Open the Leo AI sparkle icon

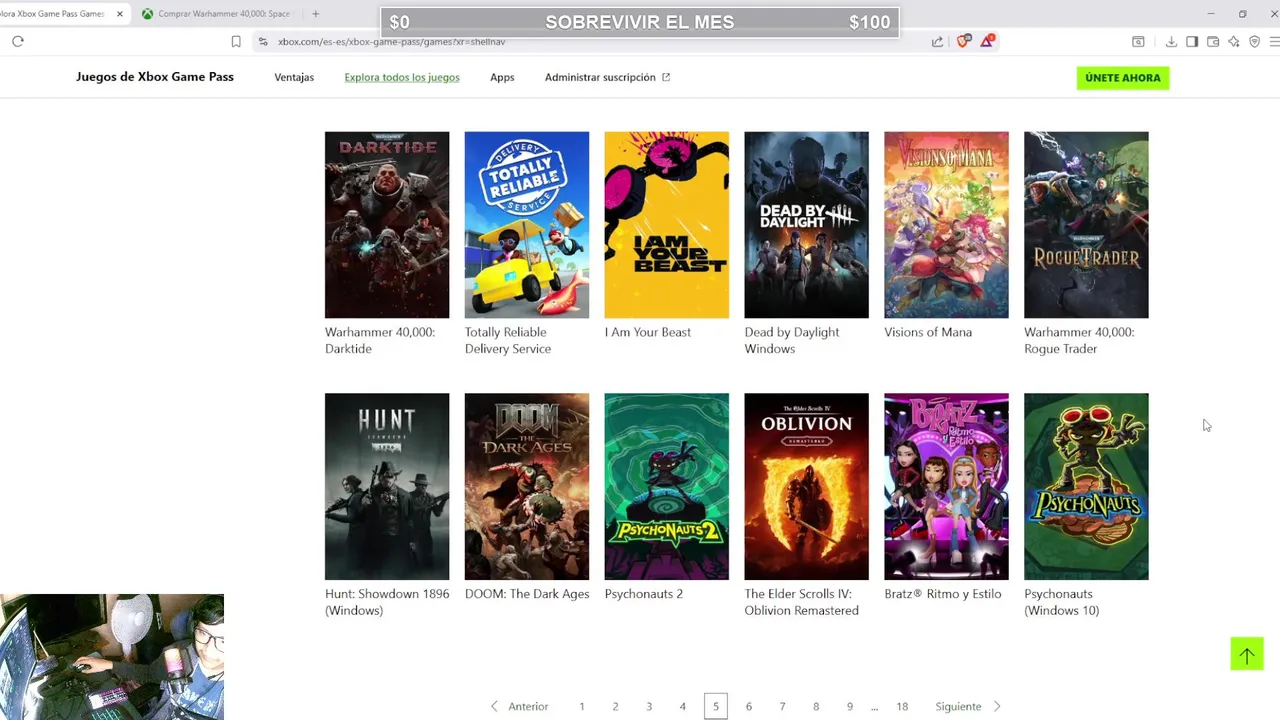pyautogui.click(x=1234, y=41)
